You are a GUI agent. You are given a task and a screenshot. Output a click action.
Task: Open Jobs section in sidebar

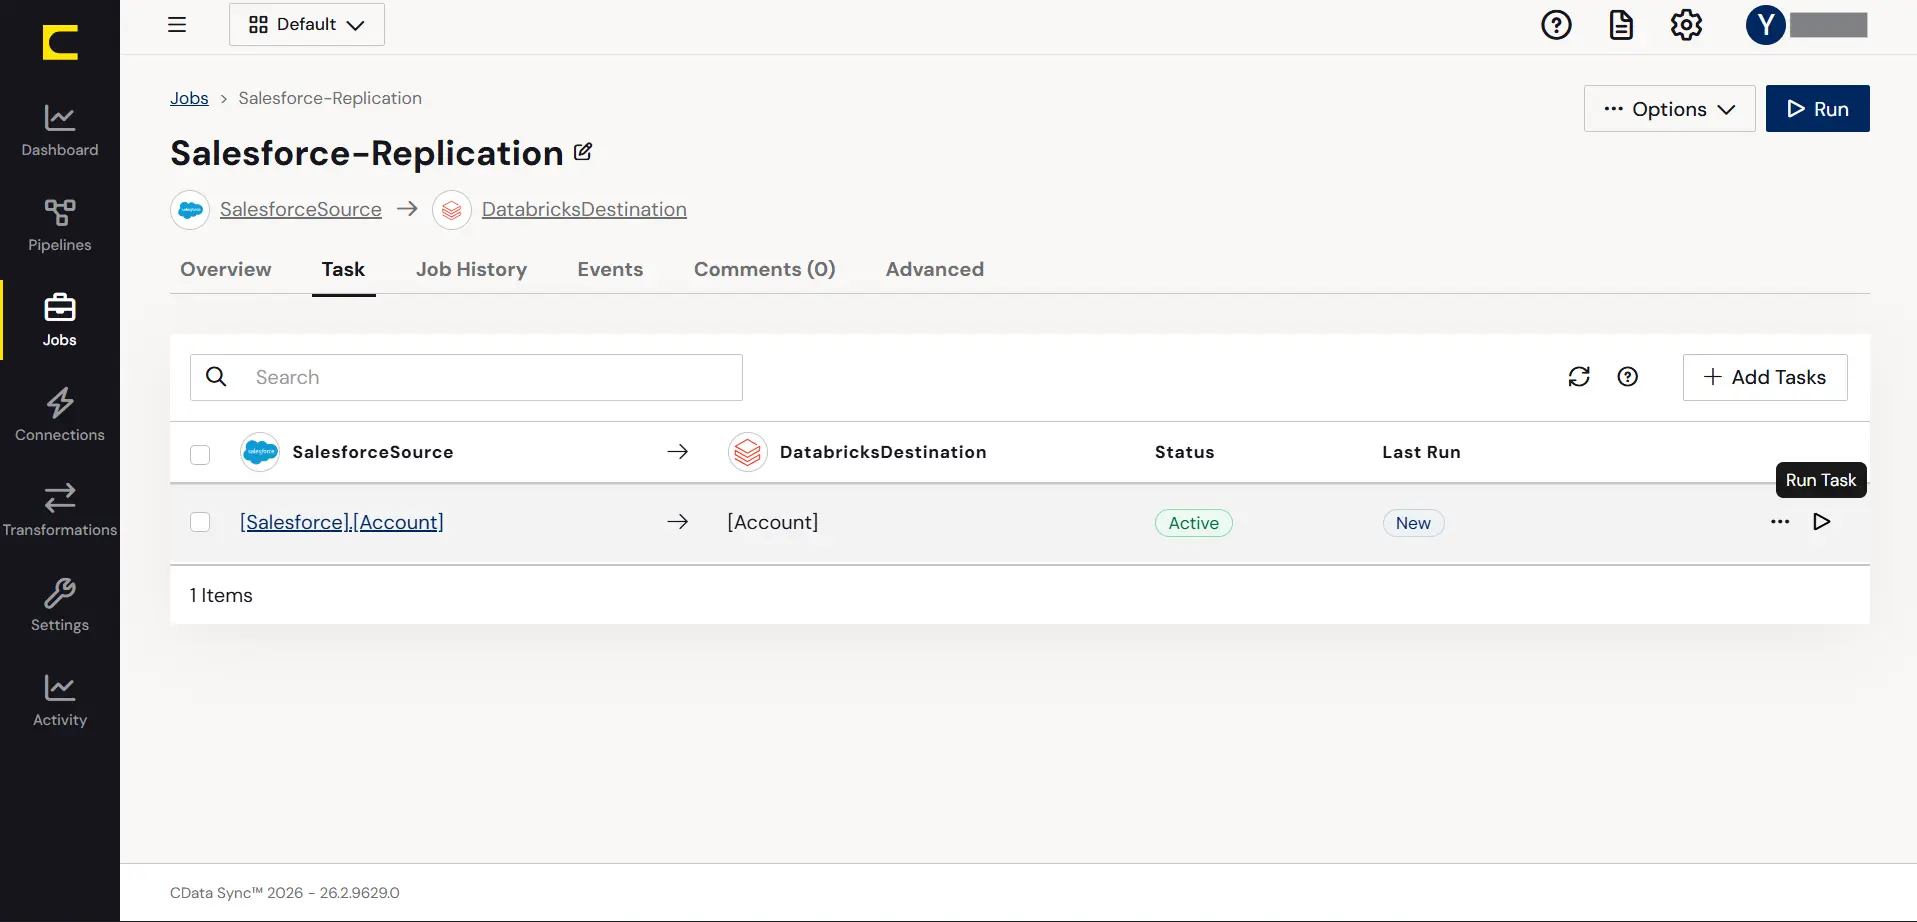point(60,321)
